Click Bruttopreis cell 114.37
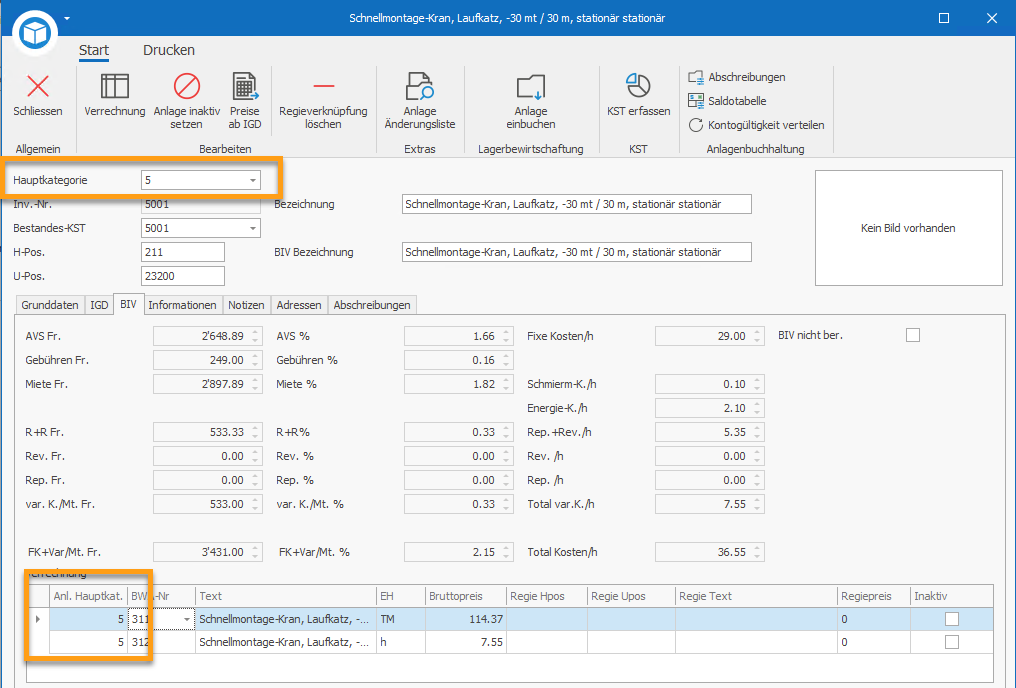Image resolution: width=1016 pixels, height=688 pixels. point(465,619)
